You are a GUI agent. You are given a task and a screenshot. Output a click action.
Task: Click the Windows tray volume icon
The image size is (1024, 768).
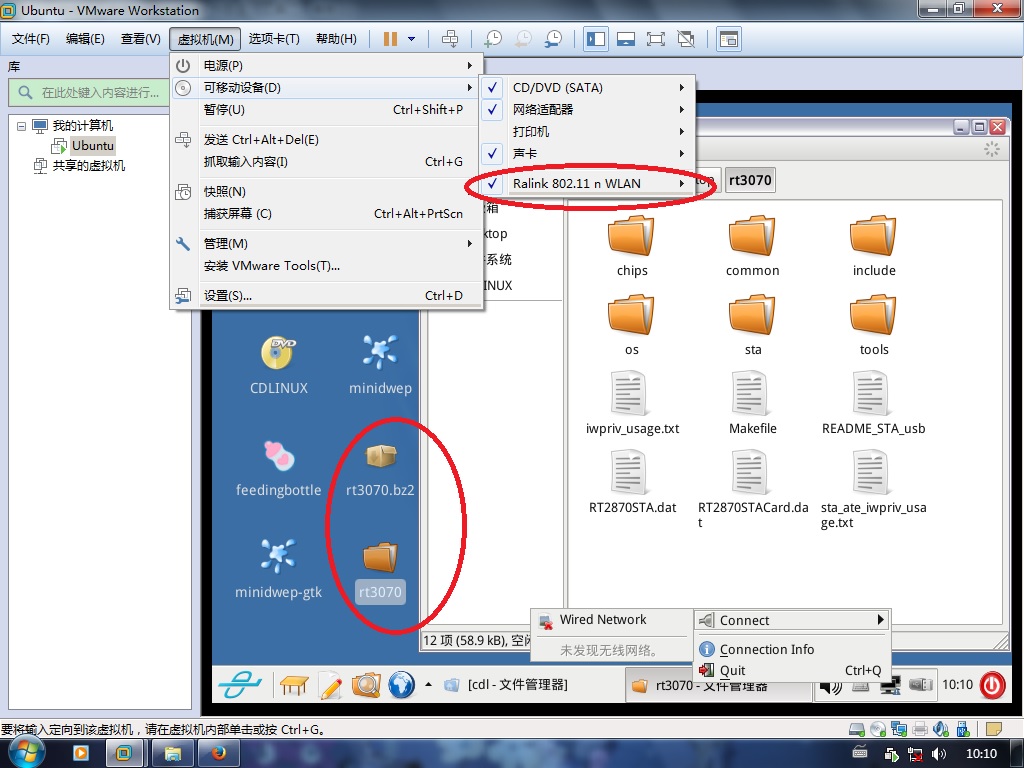coord(939,754)
